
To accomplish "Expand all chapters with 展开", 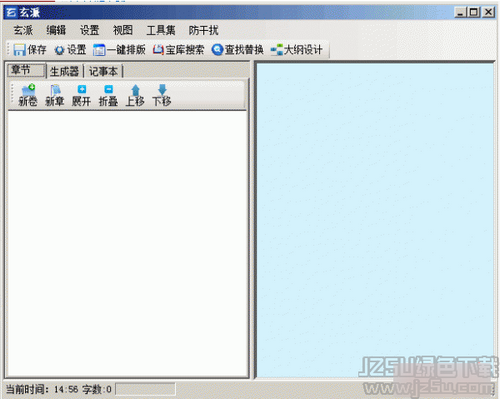I will coord(81,95).
